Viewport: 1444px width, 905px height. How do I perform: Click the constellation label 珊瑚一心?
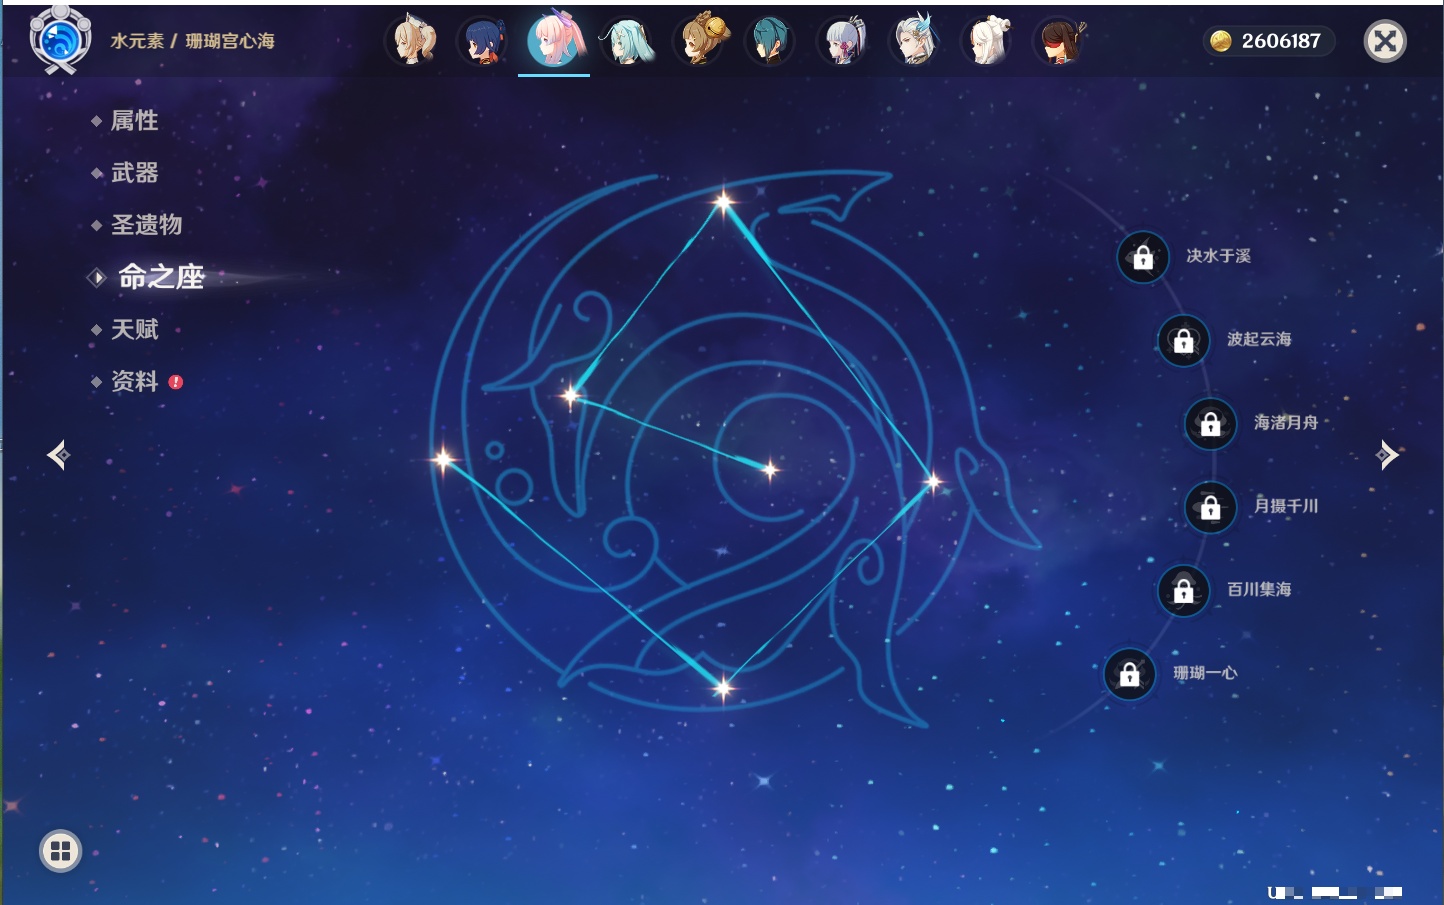[1205, 673]
